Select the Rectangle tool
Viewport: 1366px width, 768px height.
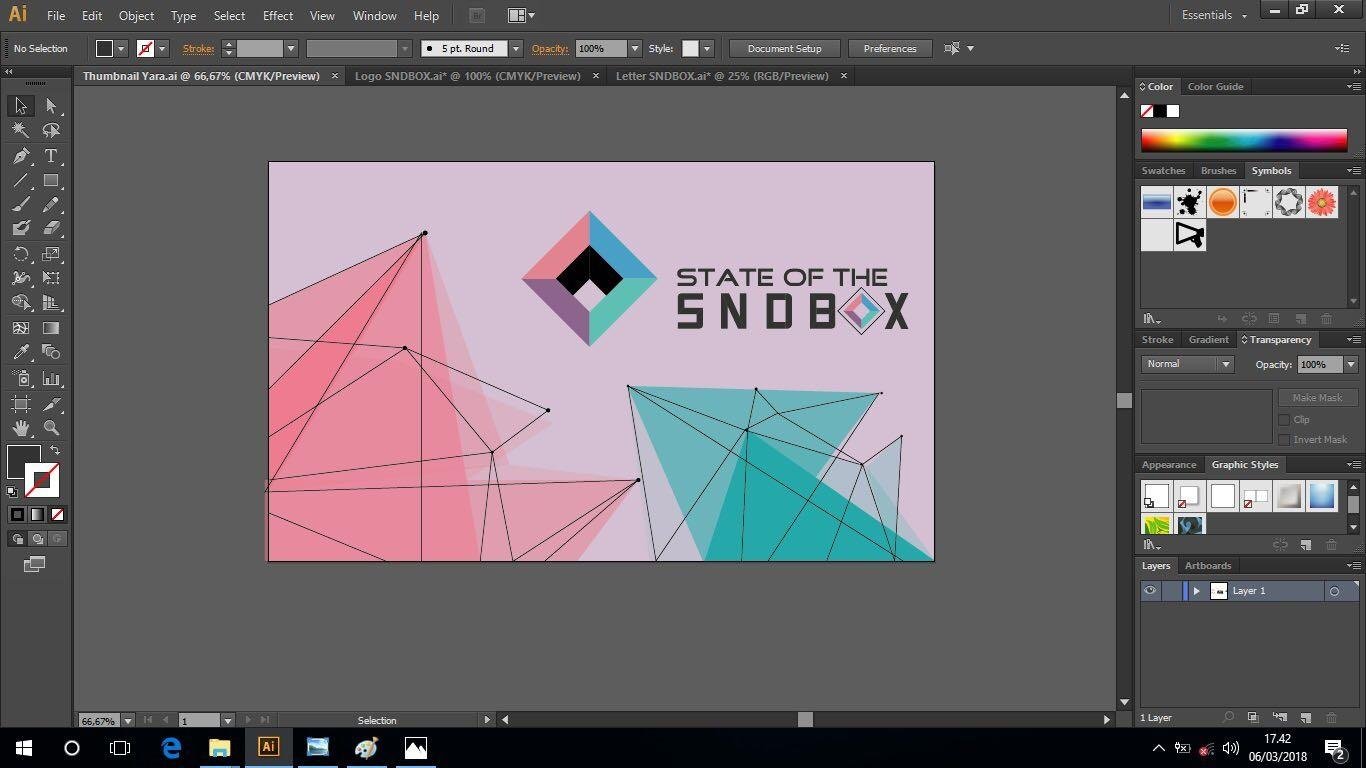(x=51, y=181)
